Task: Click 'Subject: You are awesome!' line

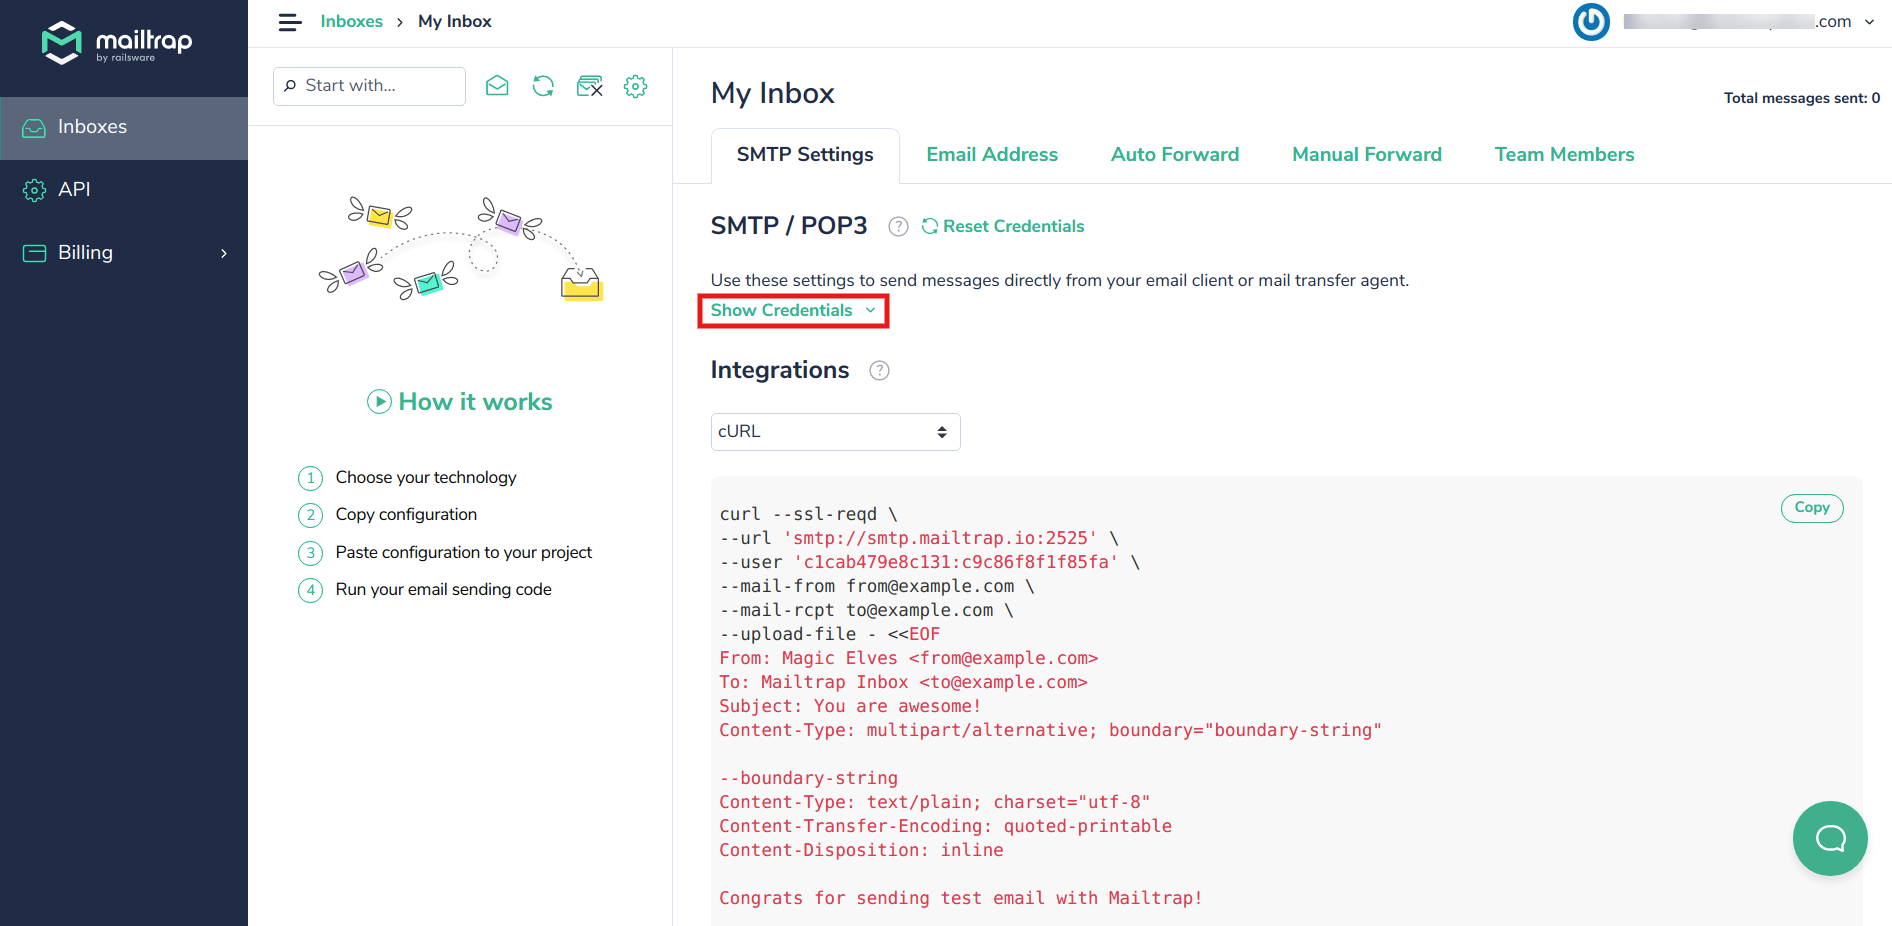Action: click(850, 706)
